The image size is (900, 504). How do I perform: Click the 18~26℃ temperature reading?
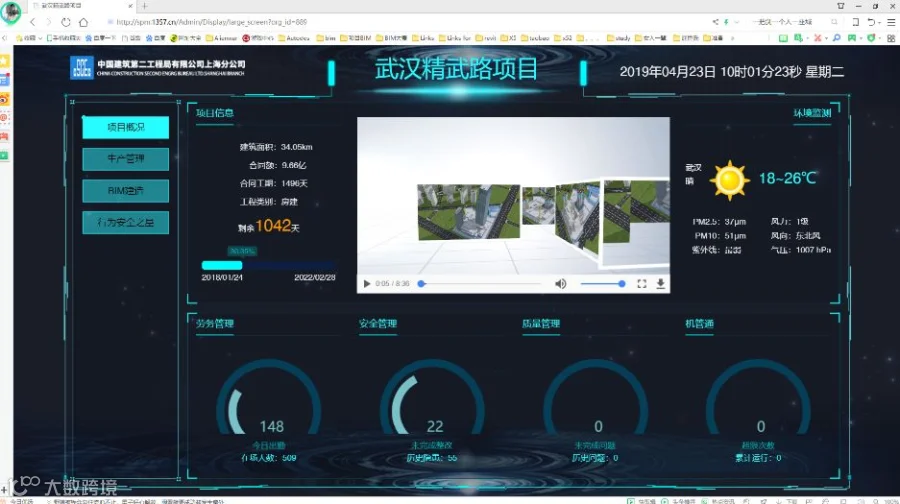pos(788,179)
